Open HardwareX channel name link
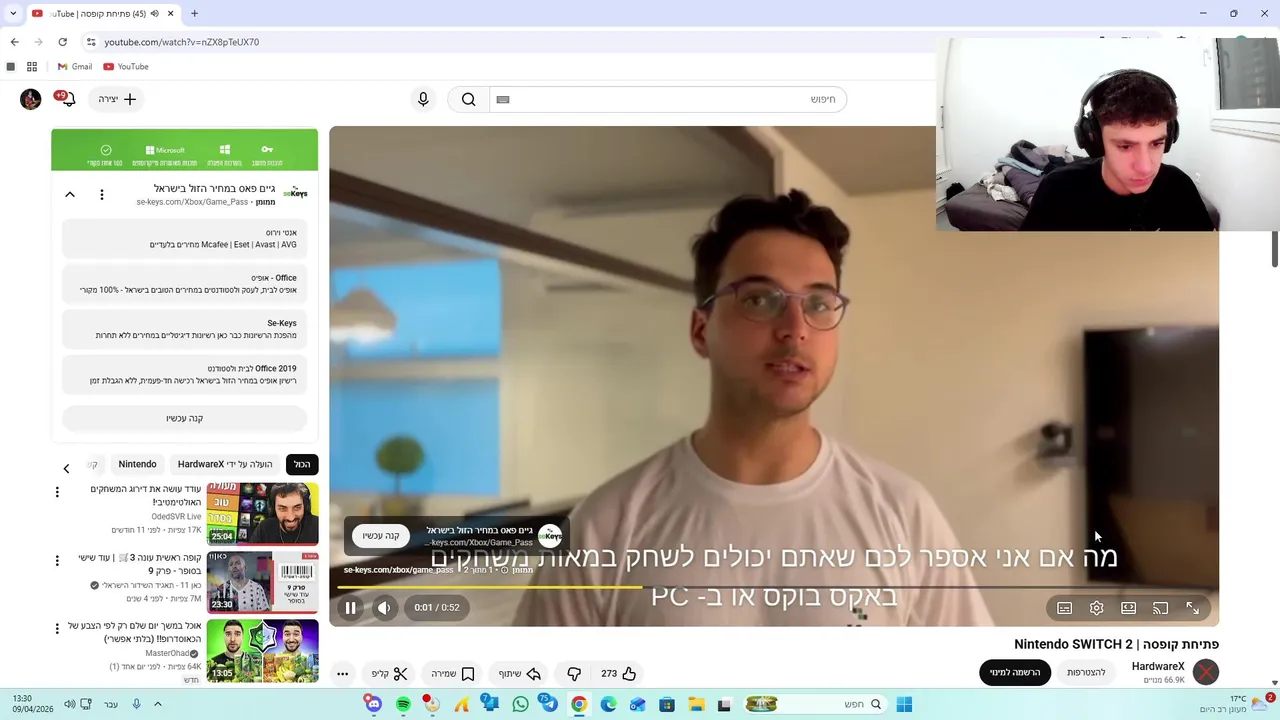 pos(1158,667)
